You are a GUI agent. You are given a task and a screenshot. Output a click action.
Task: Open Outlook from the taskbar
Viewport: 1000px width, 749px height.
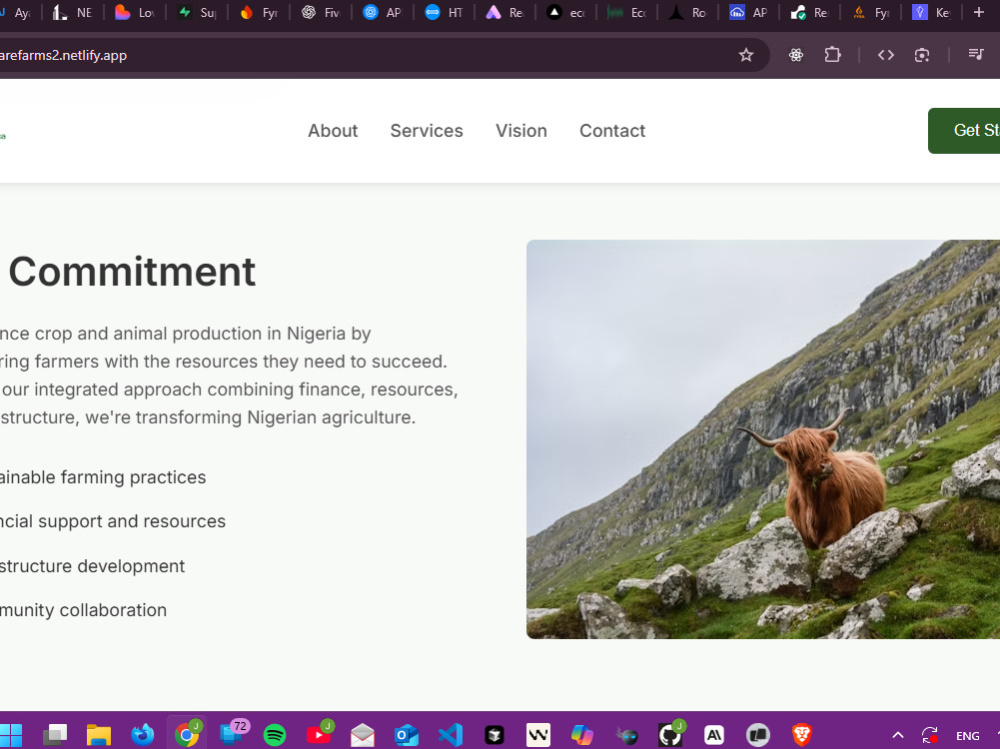click(x=406, y=735)
